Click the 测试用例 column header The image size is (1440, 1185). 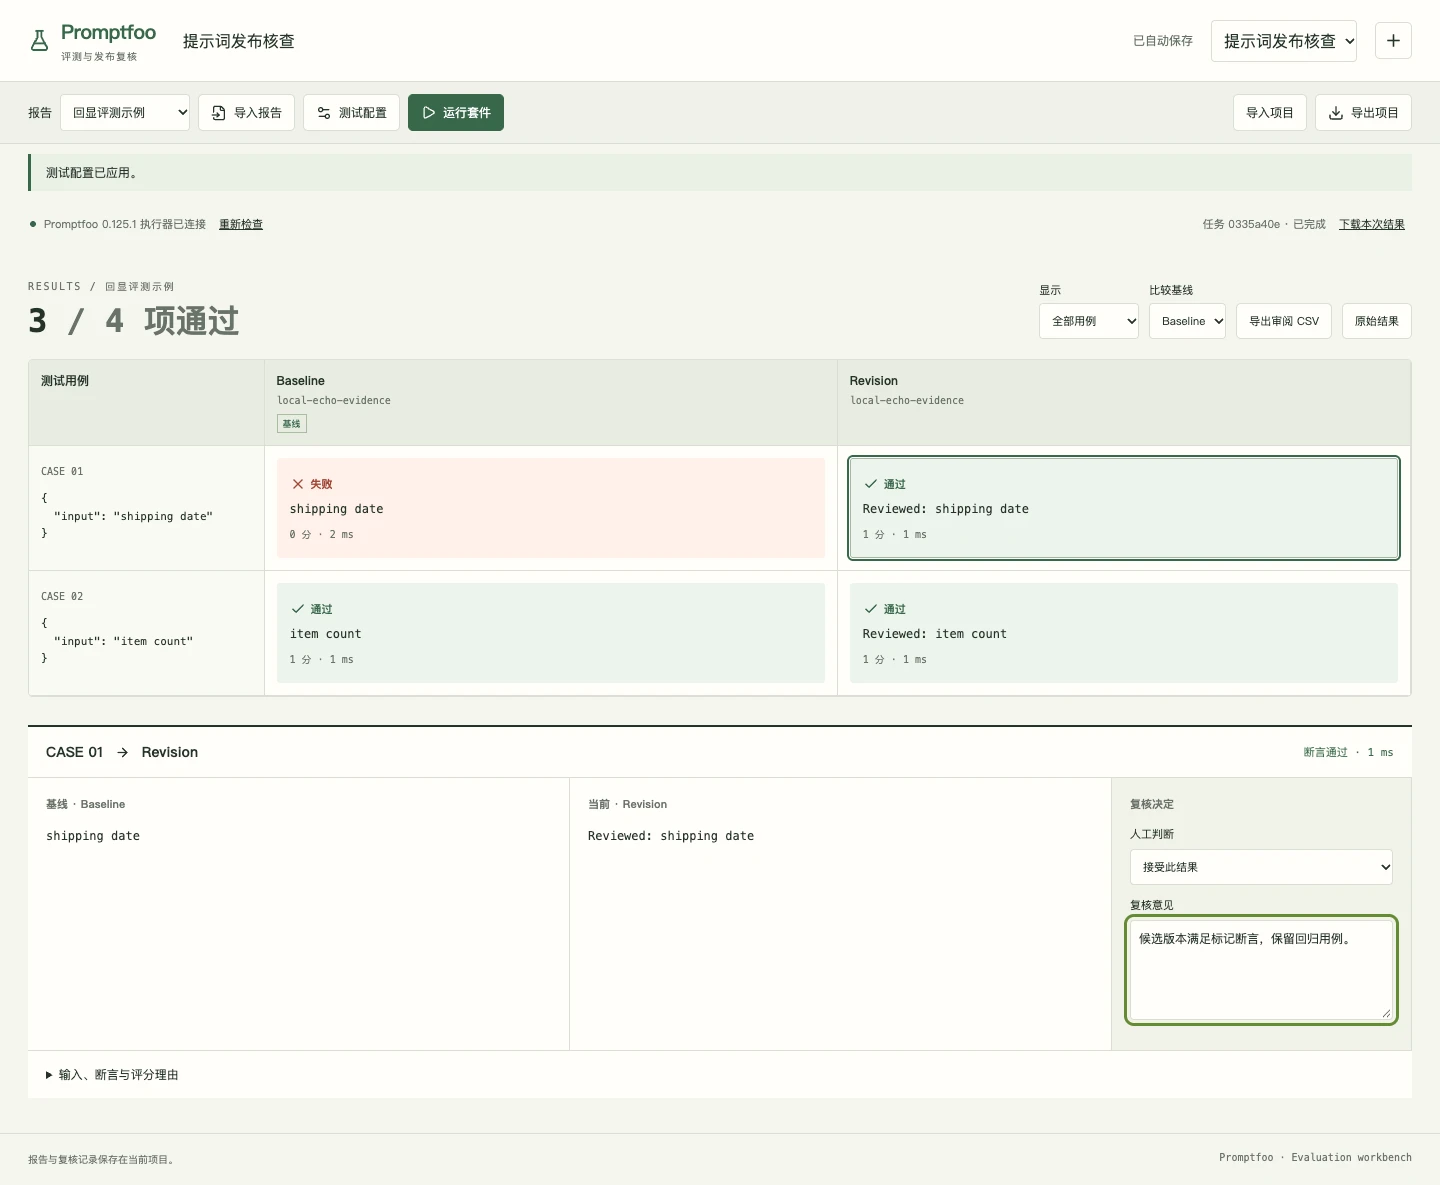(147, 403)
